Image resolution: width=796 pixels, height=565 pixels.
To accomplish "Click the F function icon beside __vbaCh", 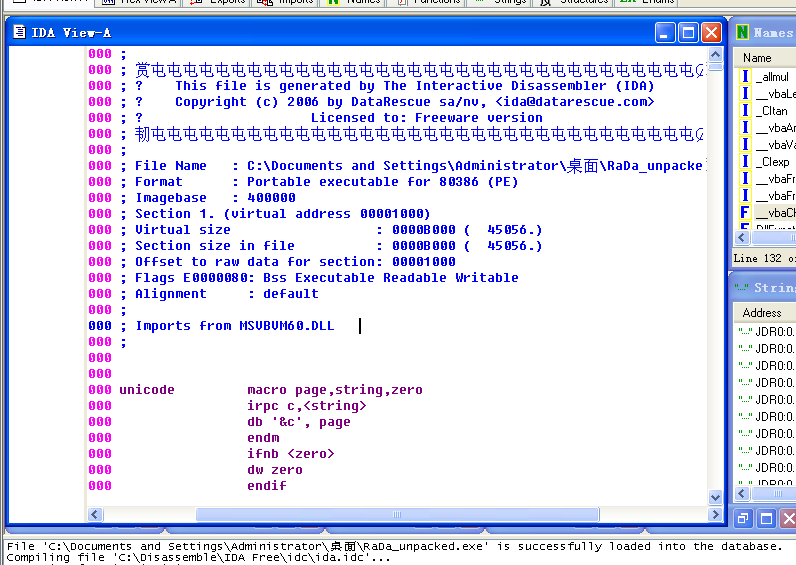I will click(x=745, y=213).
